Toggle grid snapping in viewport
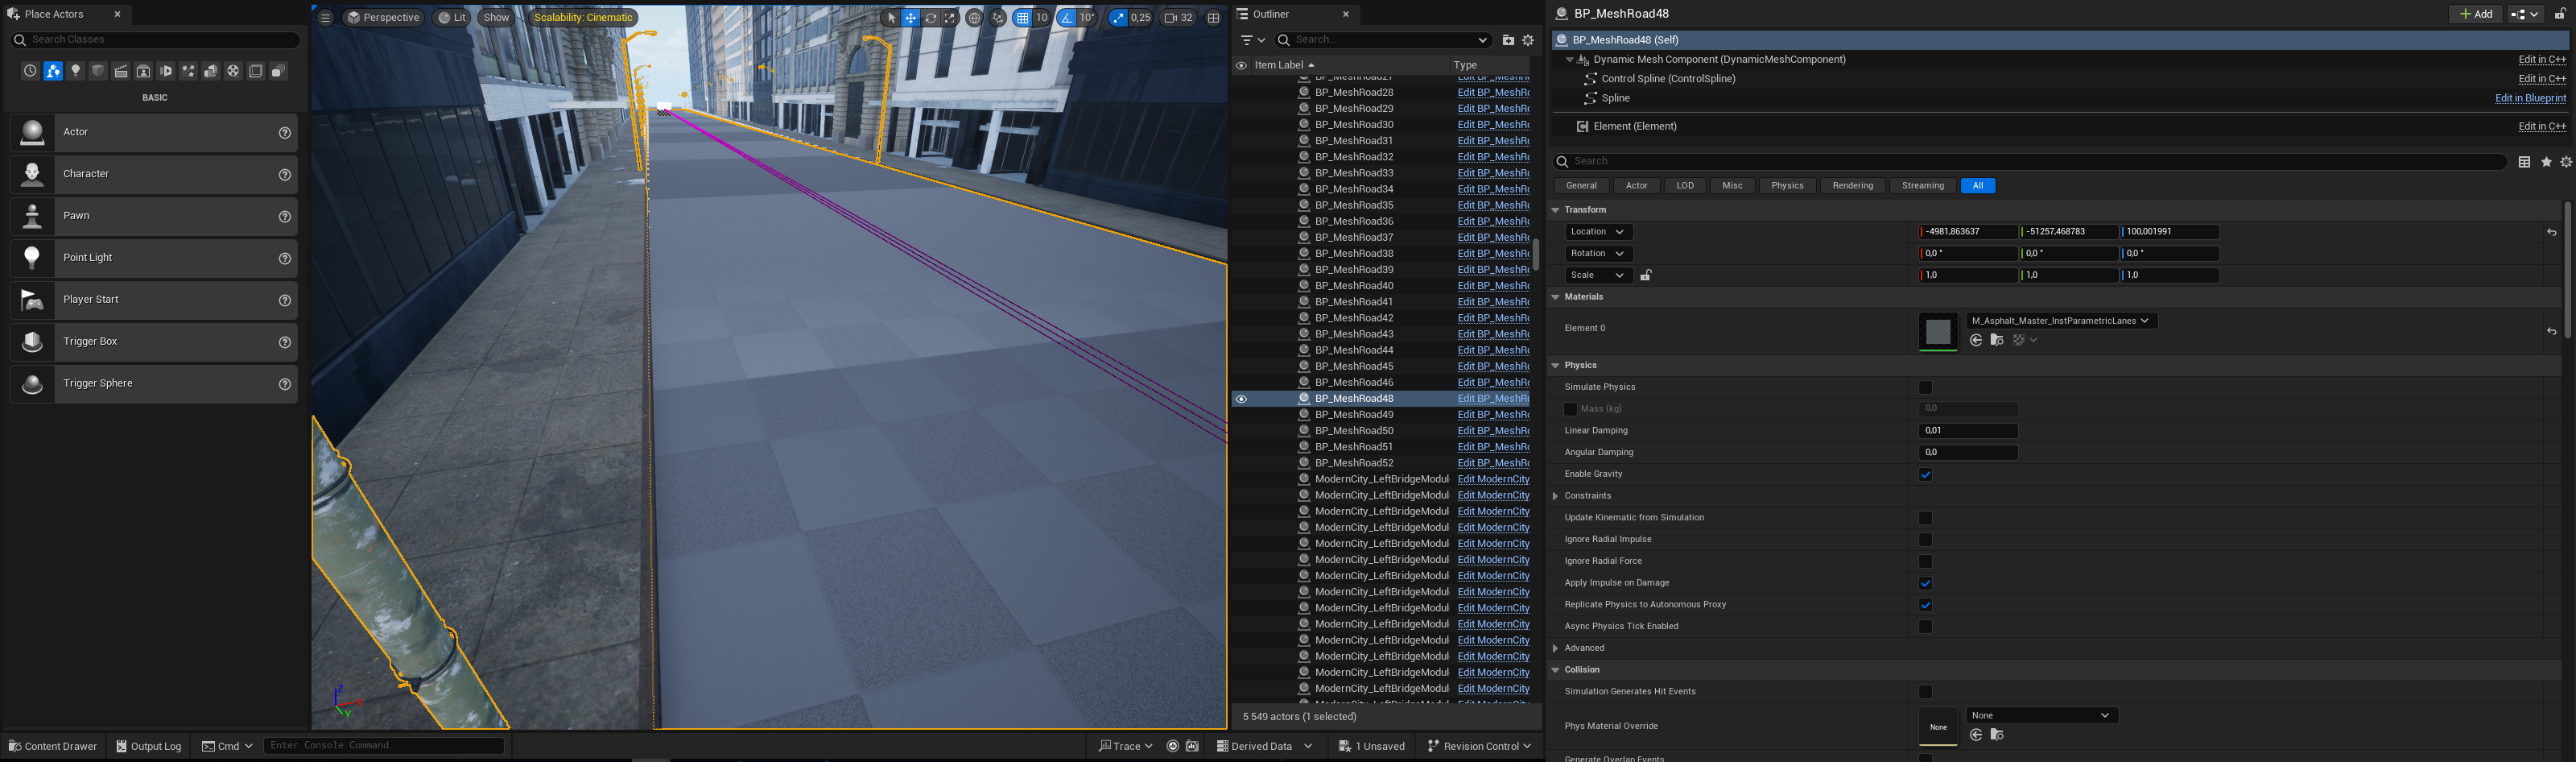The height and width of the screenshot is (762, 2576). [x=1022, y=18]
